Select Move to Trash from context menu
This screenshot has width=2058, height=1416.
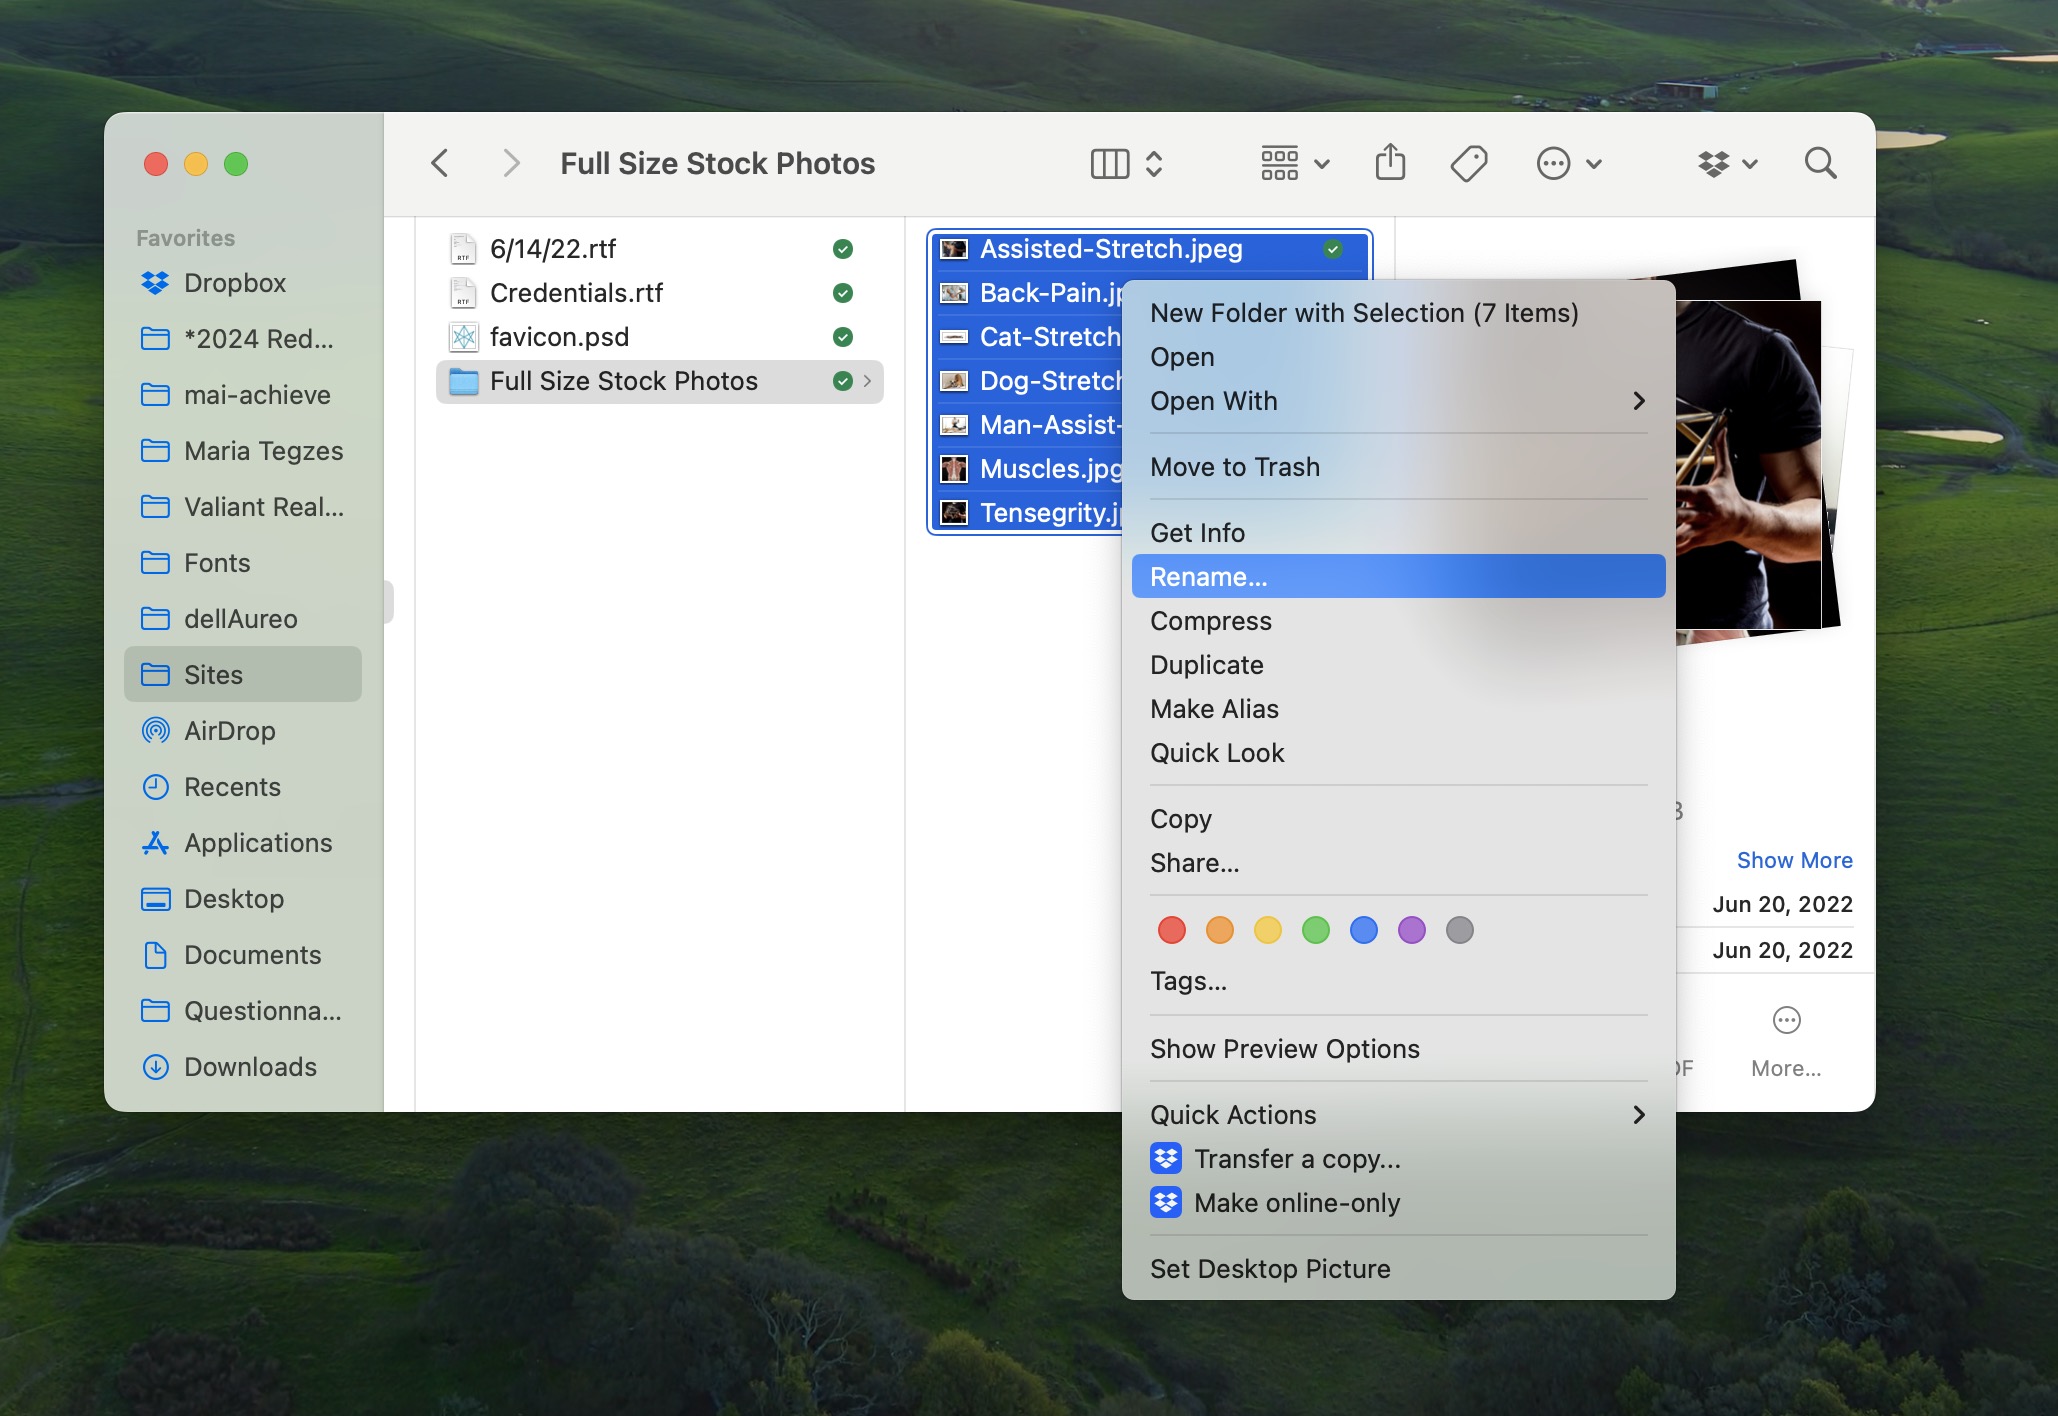(x=1234, y=466)
